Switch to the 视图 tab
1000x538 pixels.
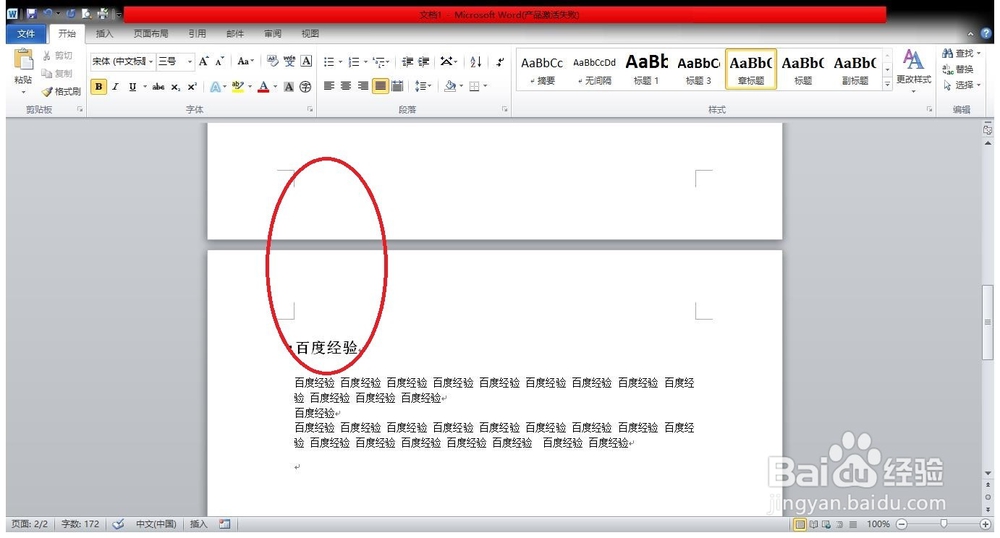coord(310,34)
